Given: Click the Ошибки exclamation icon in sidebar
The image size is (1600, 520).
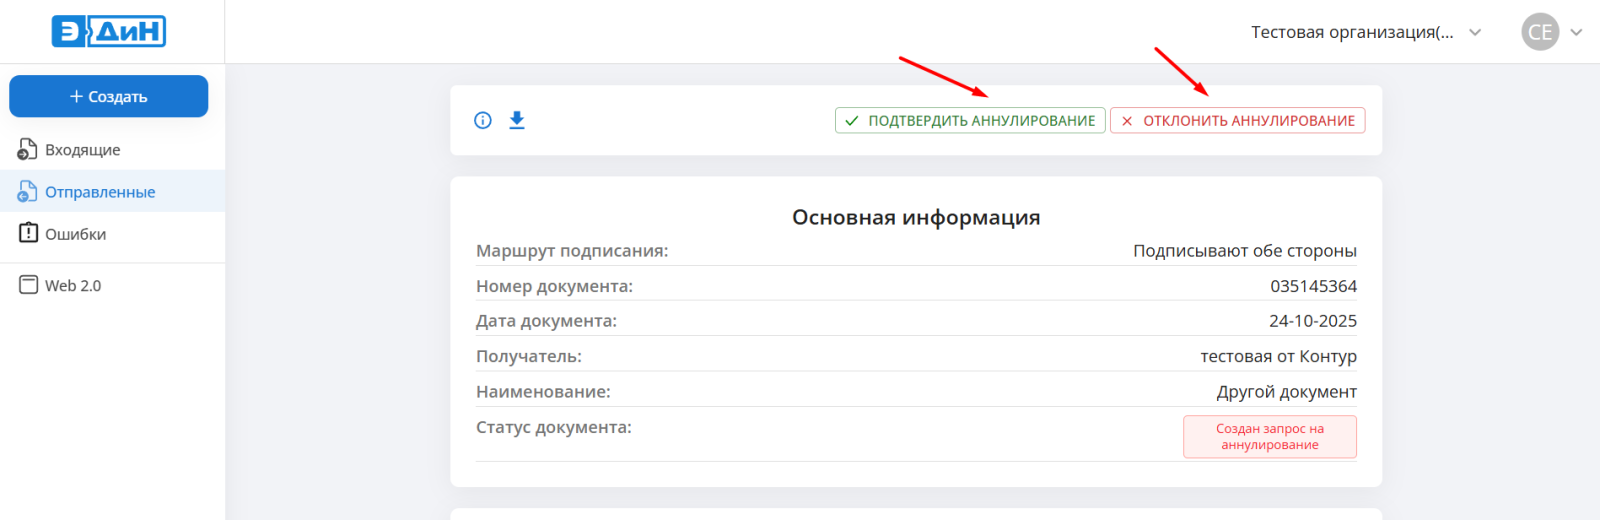Looking at the screenshot, I should pyautogui.click(x=28, y=233).
